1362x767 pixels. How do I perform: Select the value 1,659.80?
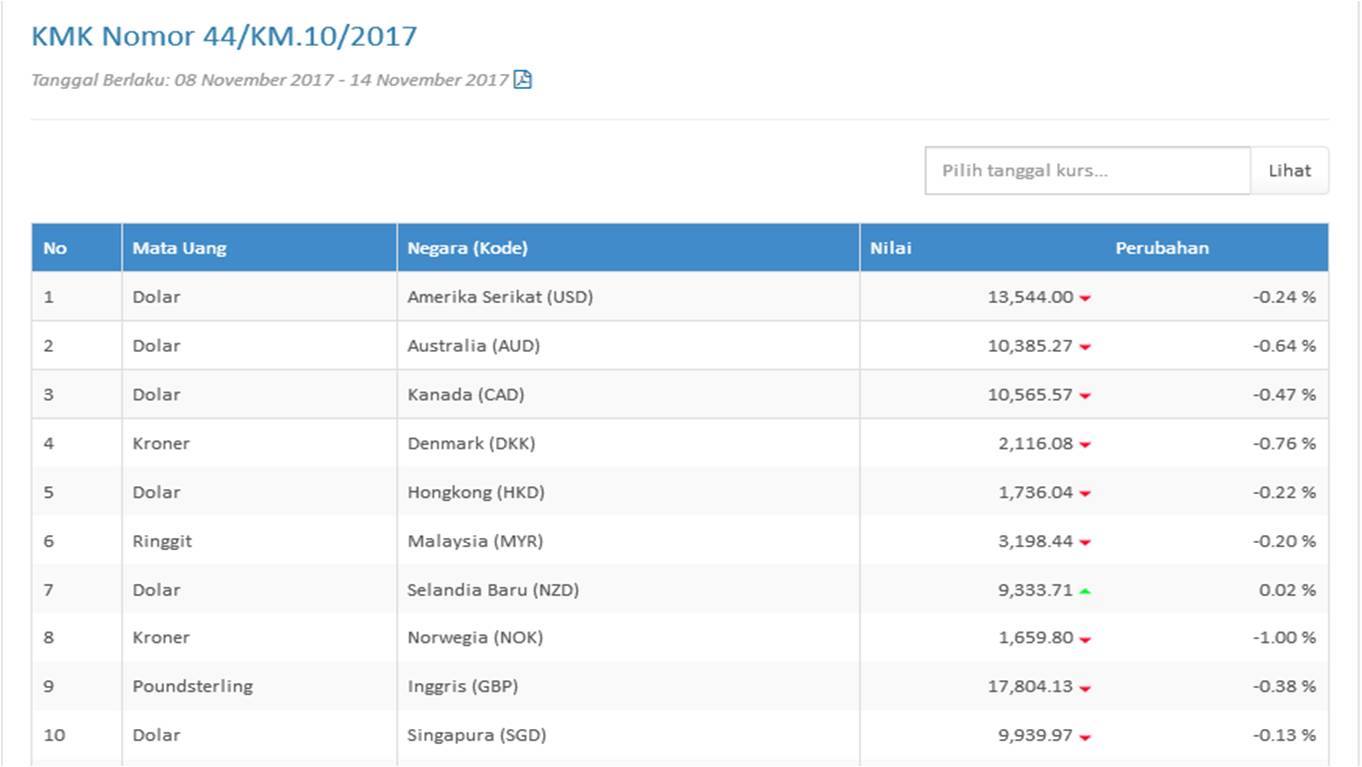coord(1035,637)
